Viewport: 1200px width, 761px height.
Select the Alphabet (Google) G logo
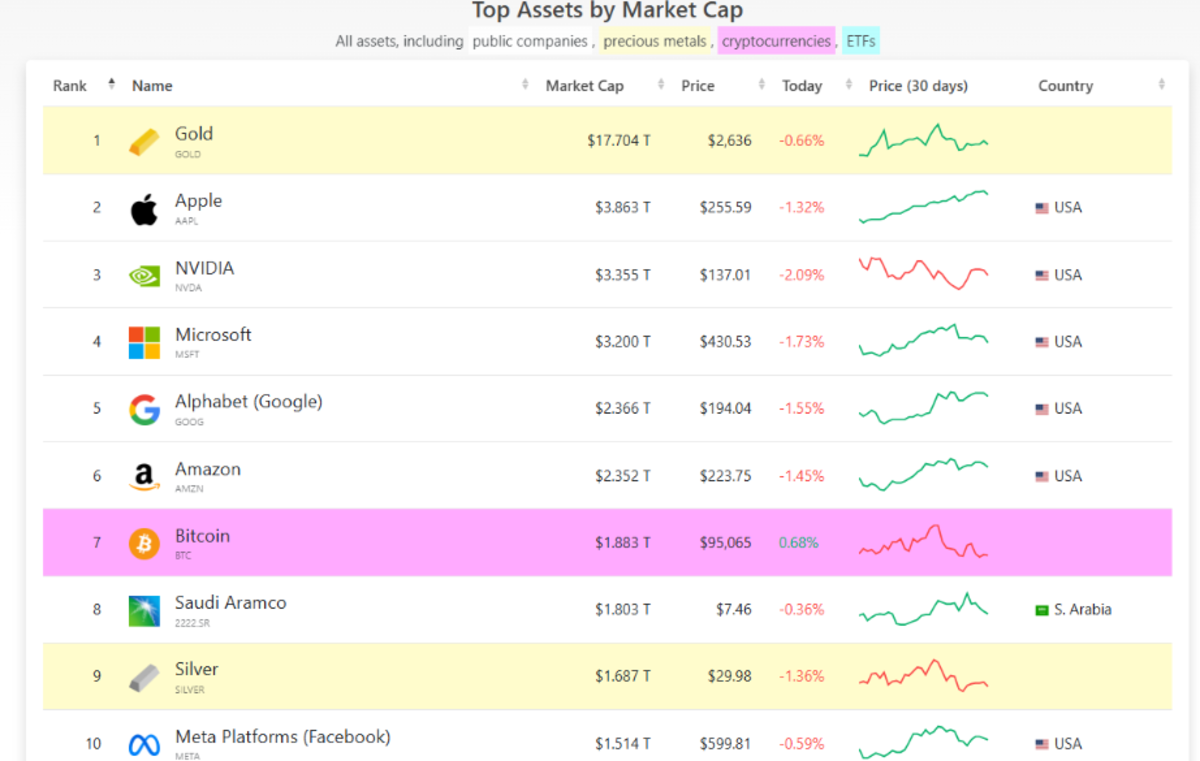(x=143, y=408)
